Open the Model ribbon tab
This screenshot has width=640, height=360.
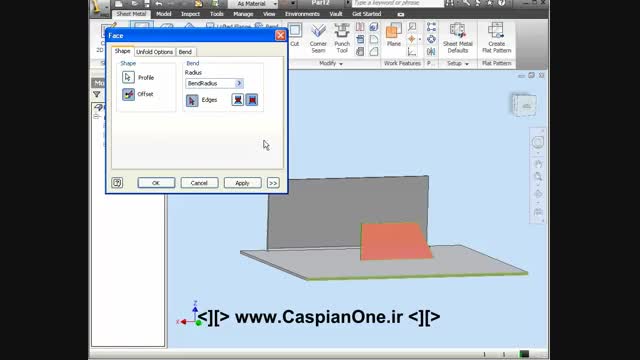(x=164, y=14)
